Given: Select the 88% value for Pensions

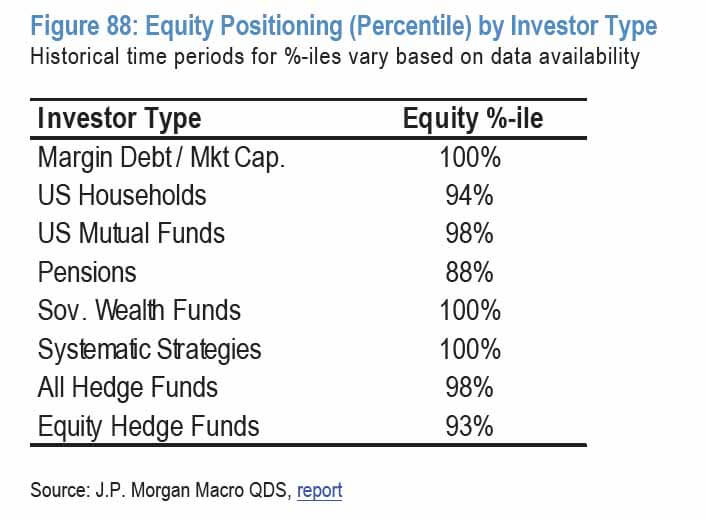Looking at the screenshot, I should pyautogui.click(x=469, y=272).
